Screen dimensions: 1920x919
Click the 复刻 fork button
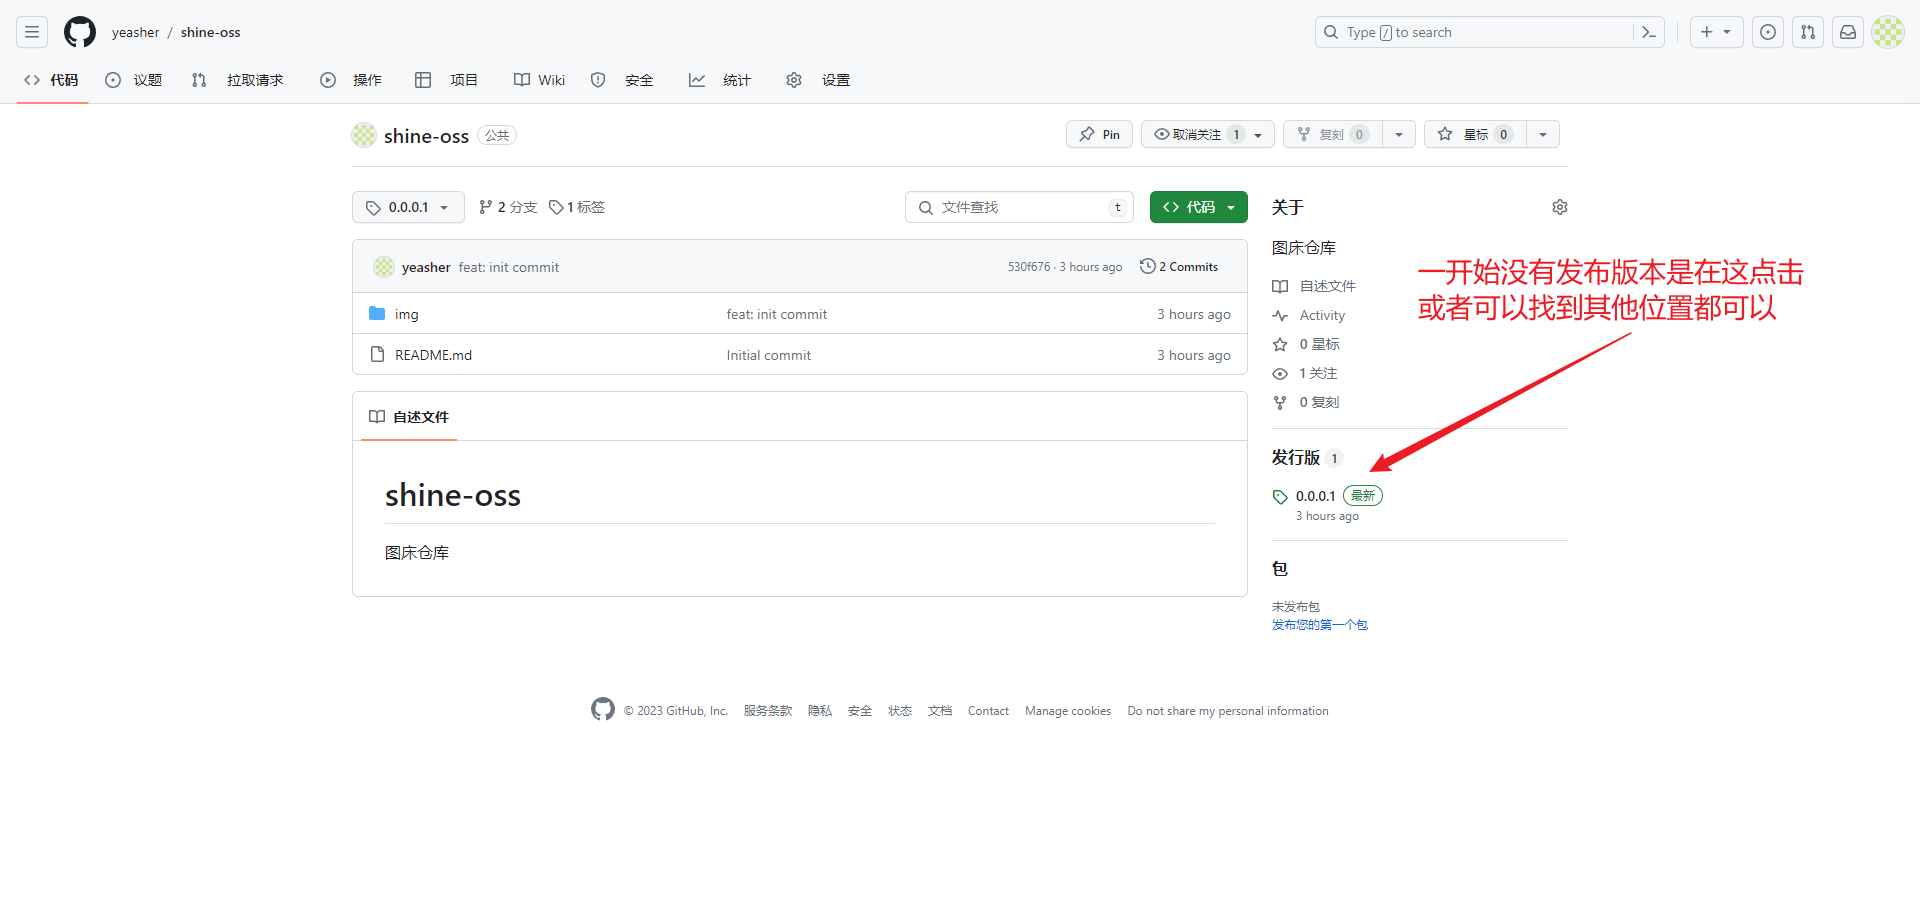[1333, 134]
